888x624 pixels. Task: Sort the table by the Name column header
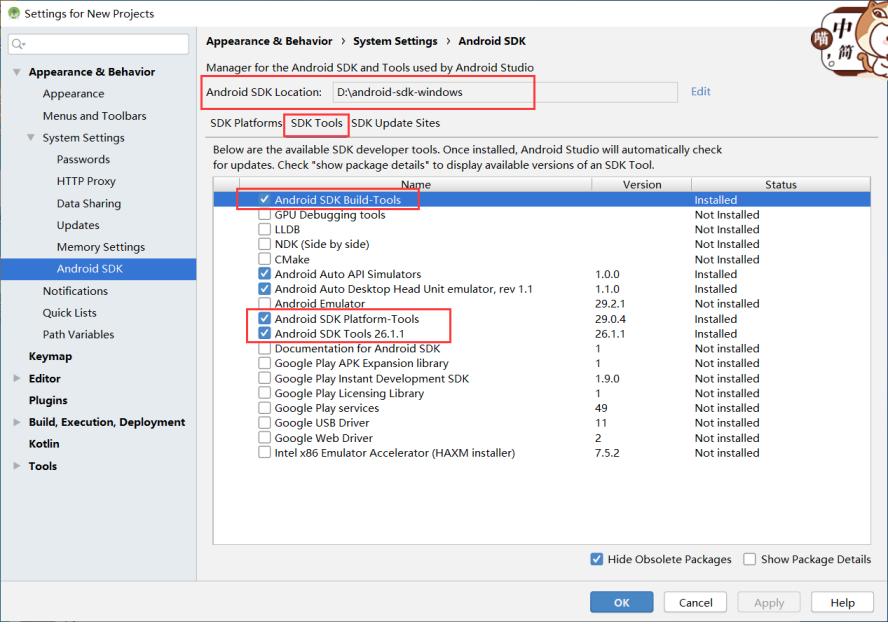(x=416, y=185)
